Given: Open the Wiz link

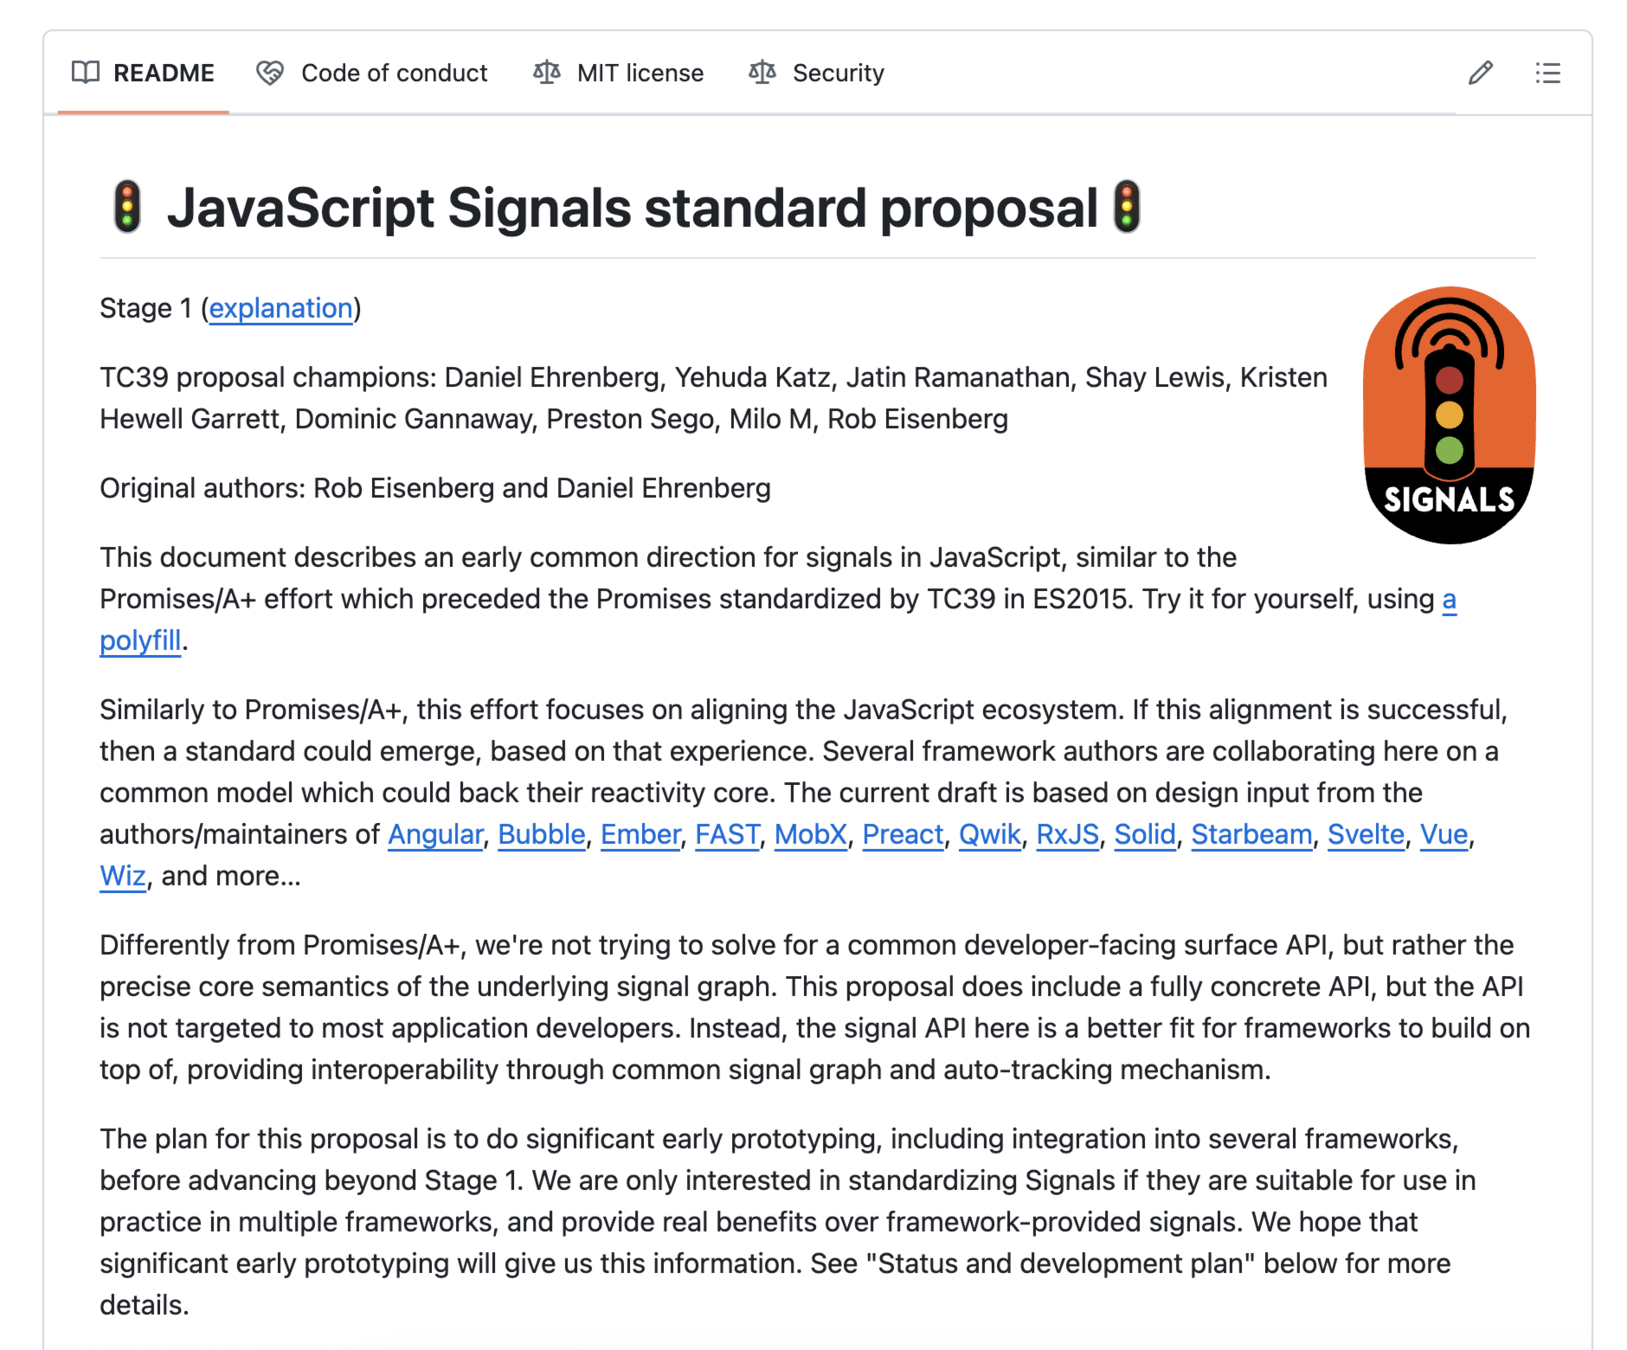Looking at the screenshot, I should [123, 876].
